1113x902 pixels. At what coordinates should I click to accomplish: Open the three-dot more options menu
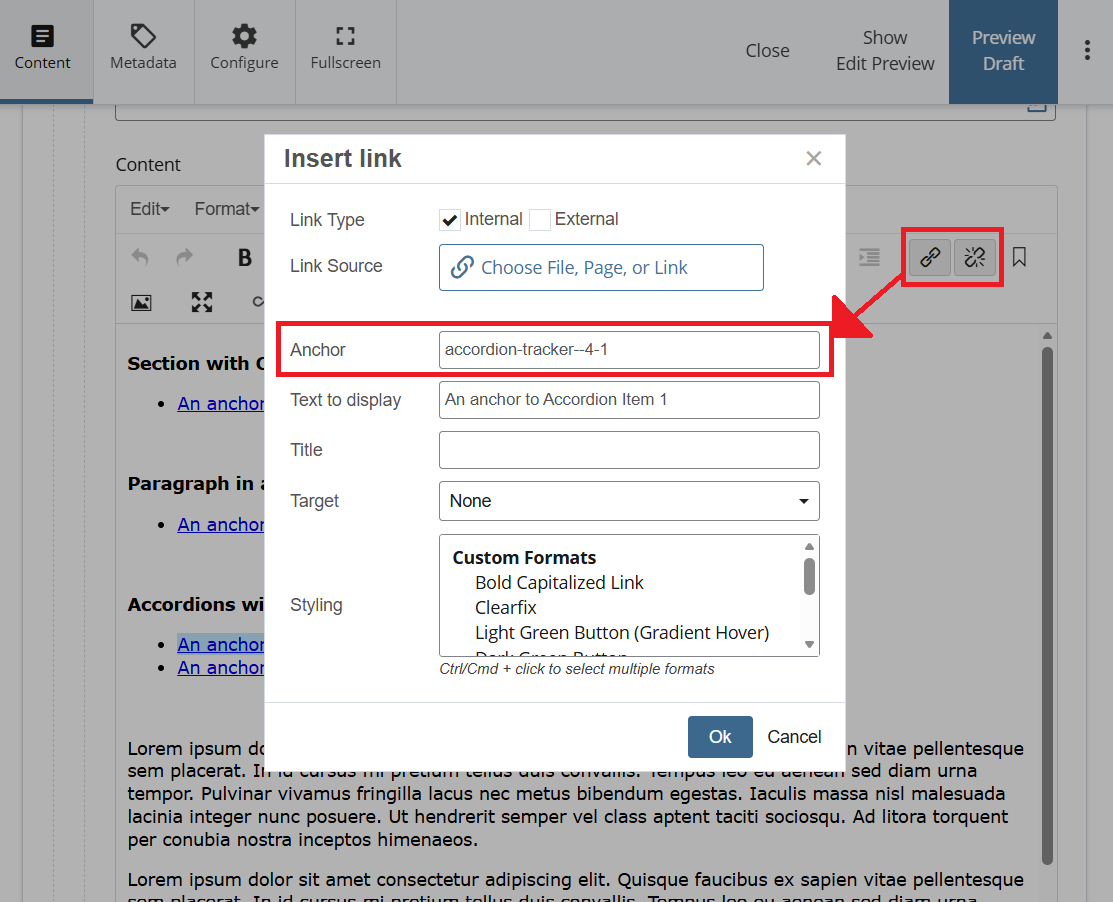[1087, 51]
